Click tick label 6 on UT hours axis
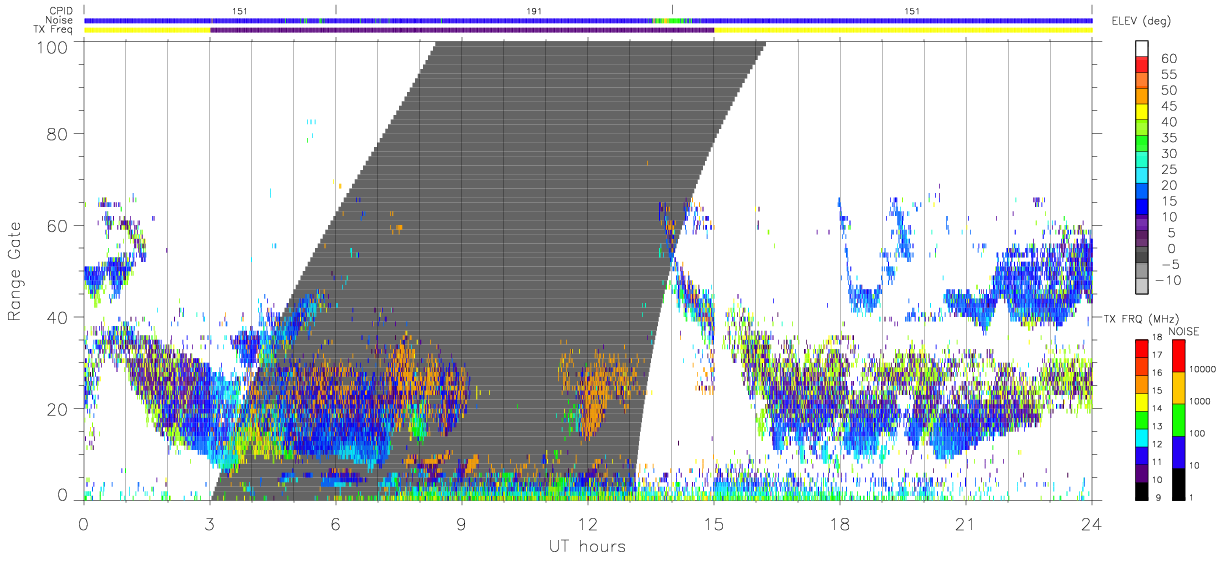This screenshot has width=1228, height=567. pyautogui.click(x=336, y=523)
